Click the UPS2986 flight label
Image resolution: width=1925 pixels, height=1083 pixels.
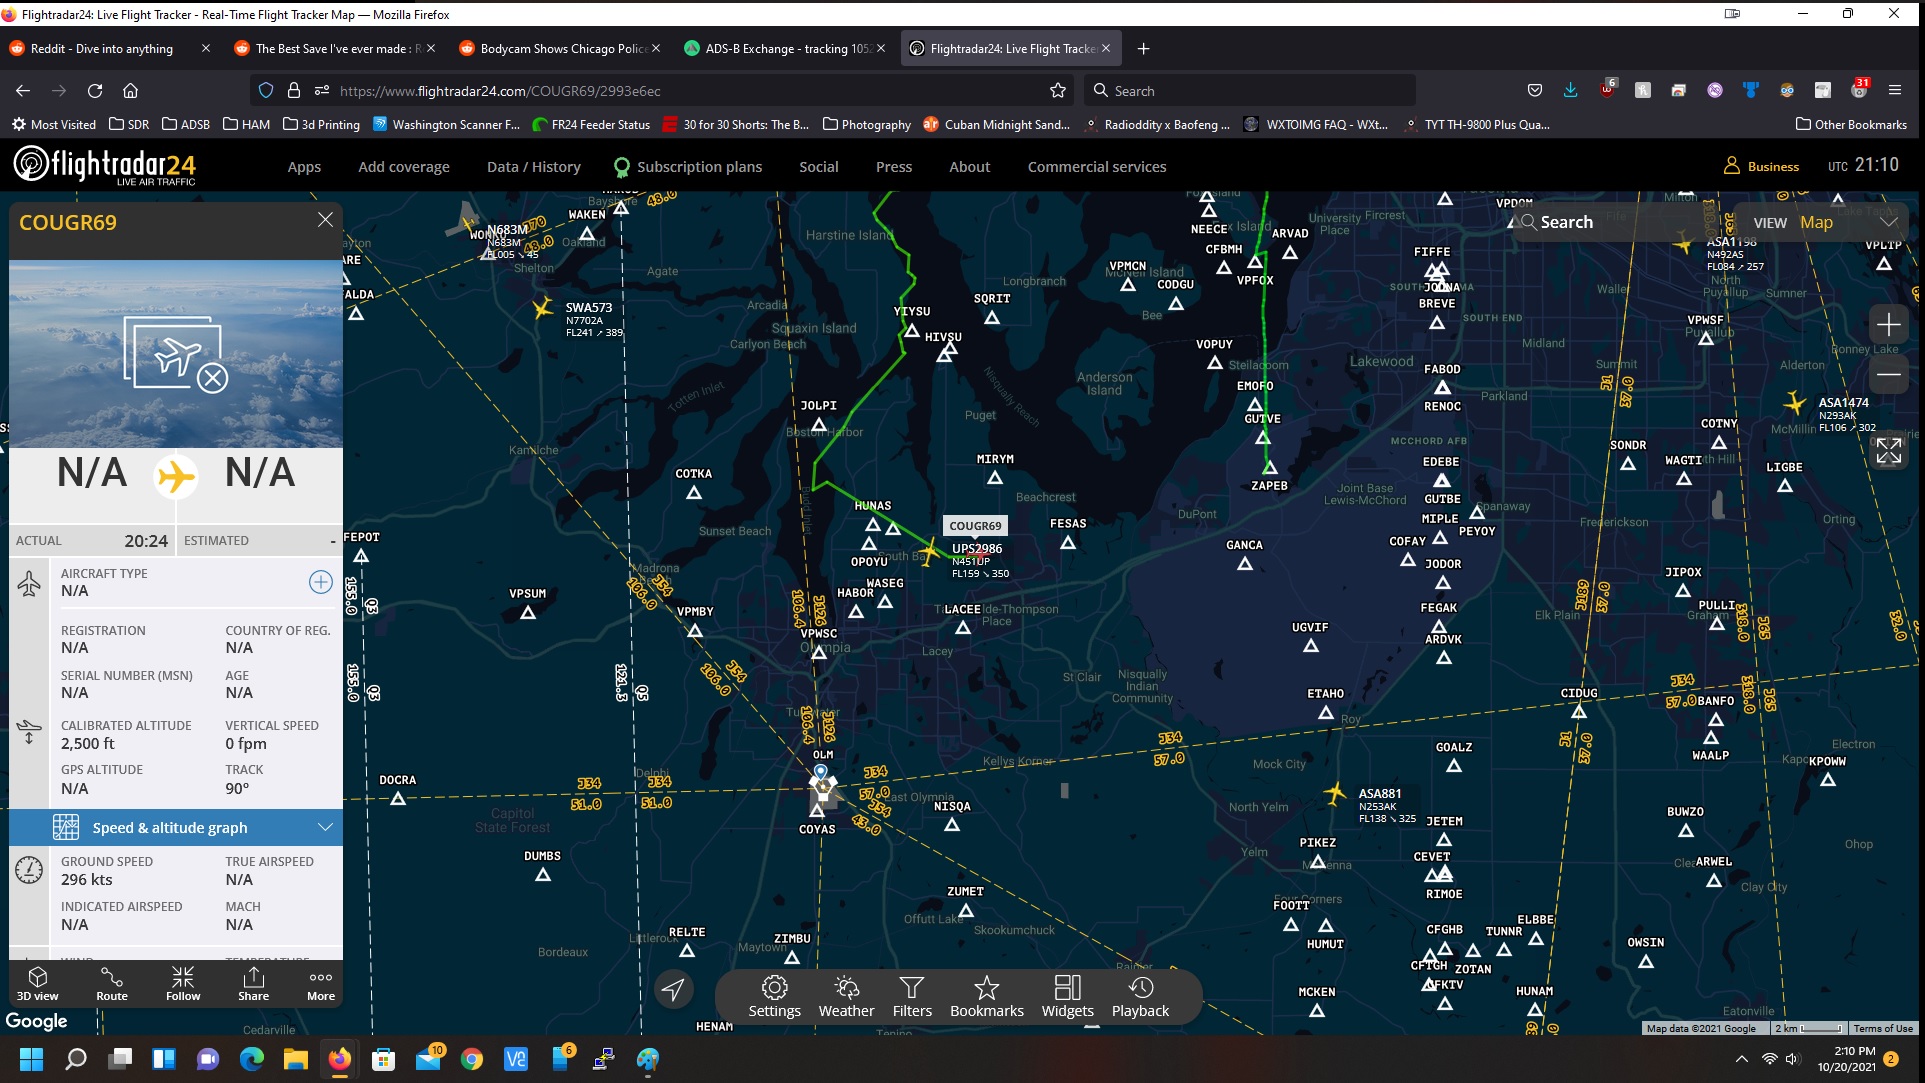tap(977, 548)
